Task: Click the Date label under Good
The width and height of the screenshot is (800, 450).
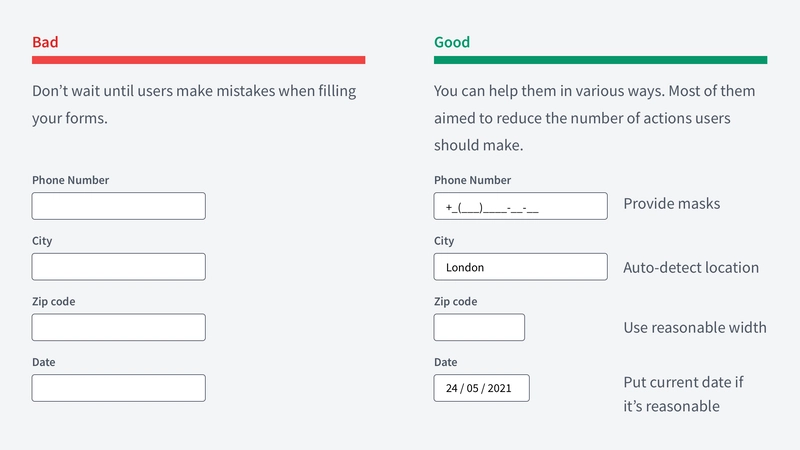Action: tap(445, 362)
